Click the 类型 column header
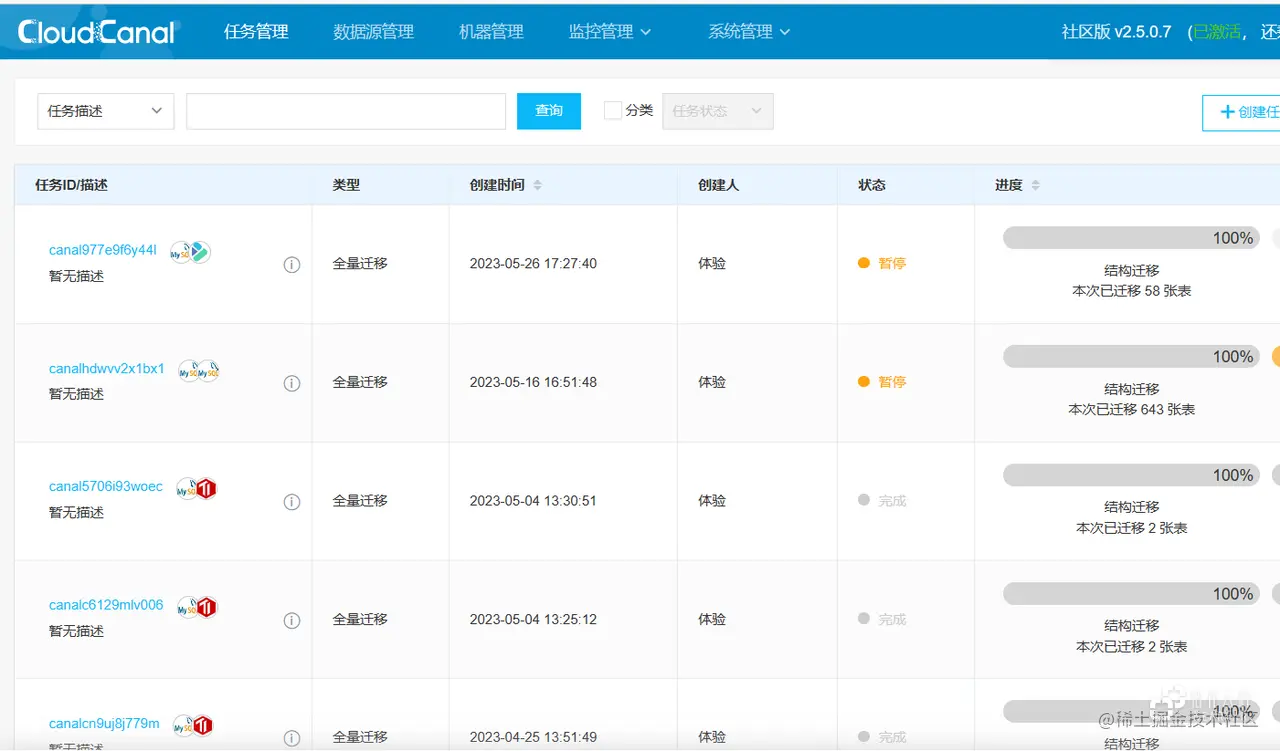The image size is (1280, 751). pyautogui.click(x=346, y=185)
